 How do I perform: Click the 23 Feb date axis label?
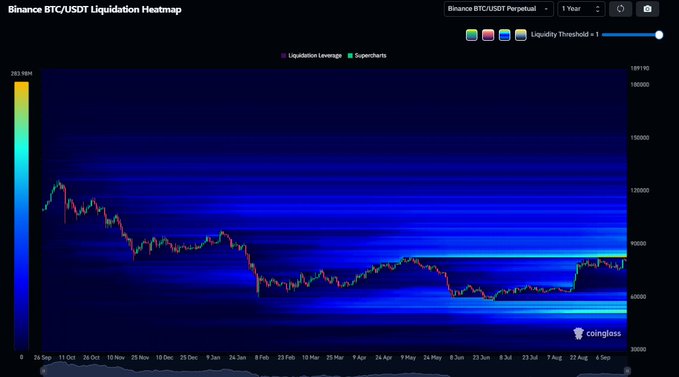click(286, 358)
